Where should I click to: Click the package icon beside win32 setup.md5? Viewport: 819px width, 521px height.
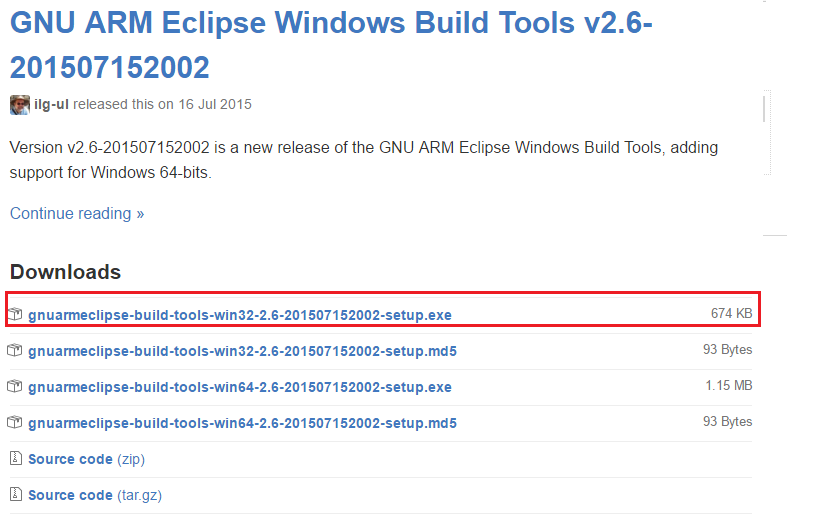[15, 351]
